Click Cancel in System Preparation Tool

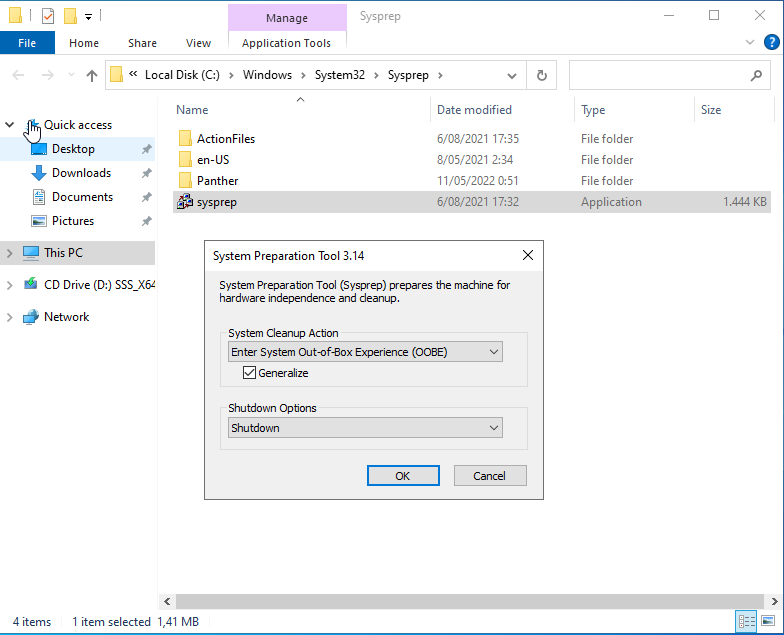tap(490, 476)
